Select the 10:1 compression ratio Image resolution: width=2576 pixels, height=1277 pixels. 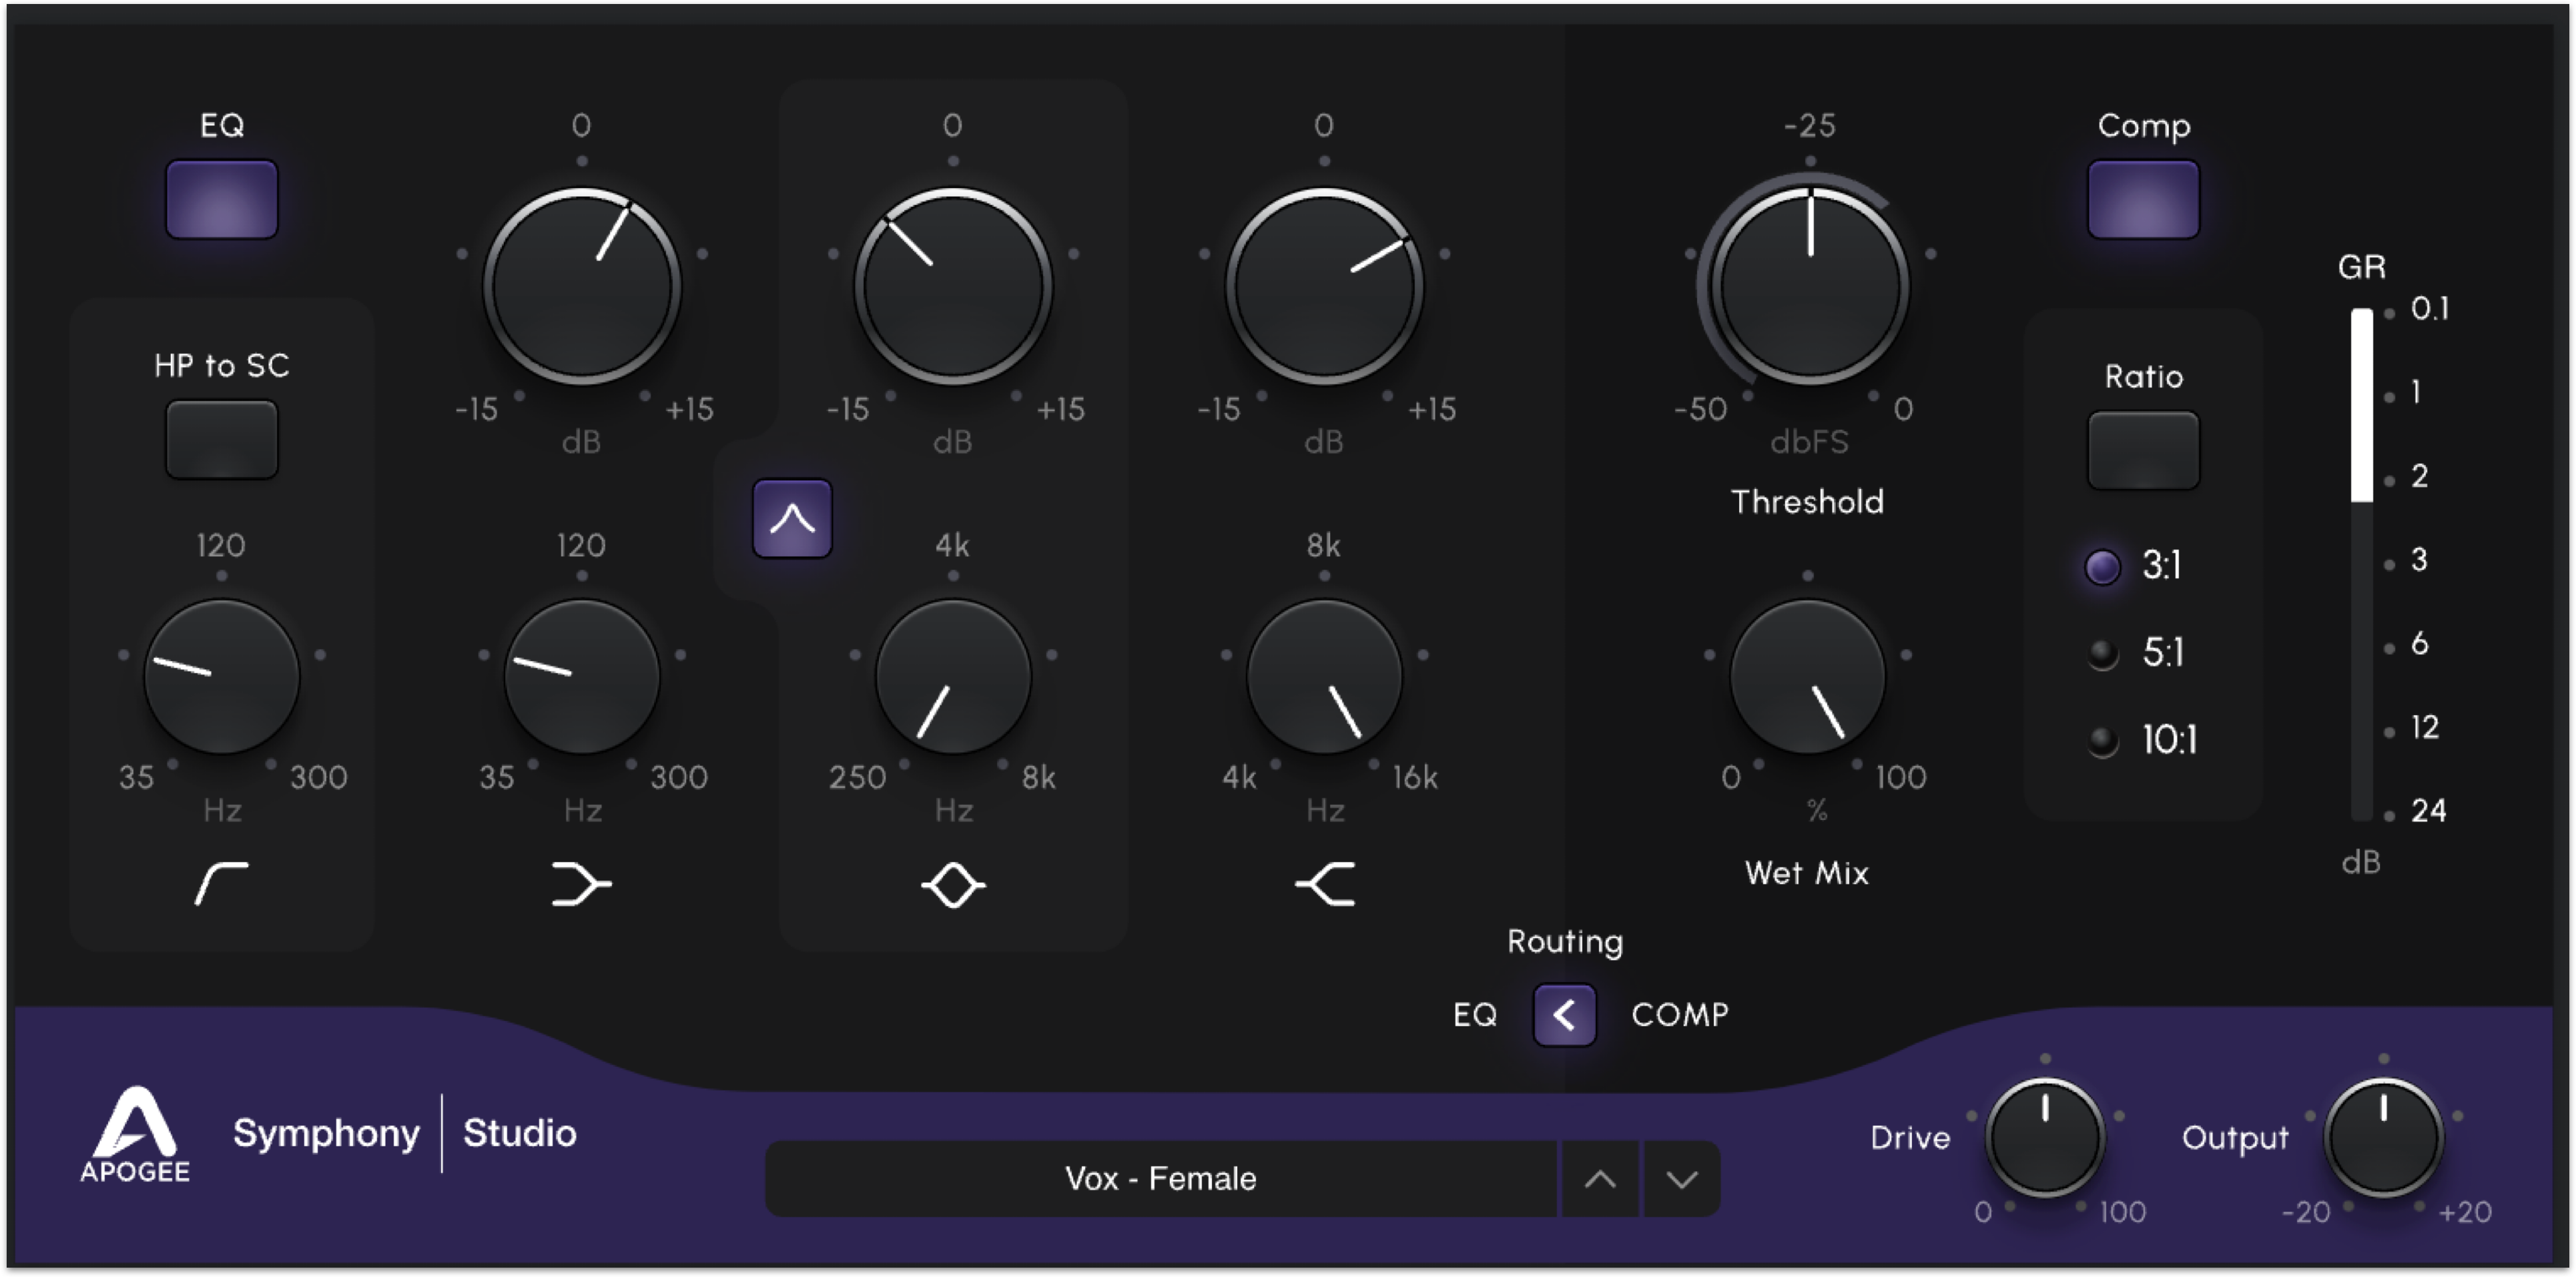click(x=2142, y=740)
